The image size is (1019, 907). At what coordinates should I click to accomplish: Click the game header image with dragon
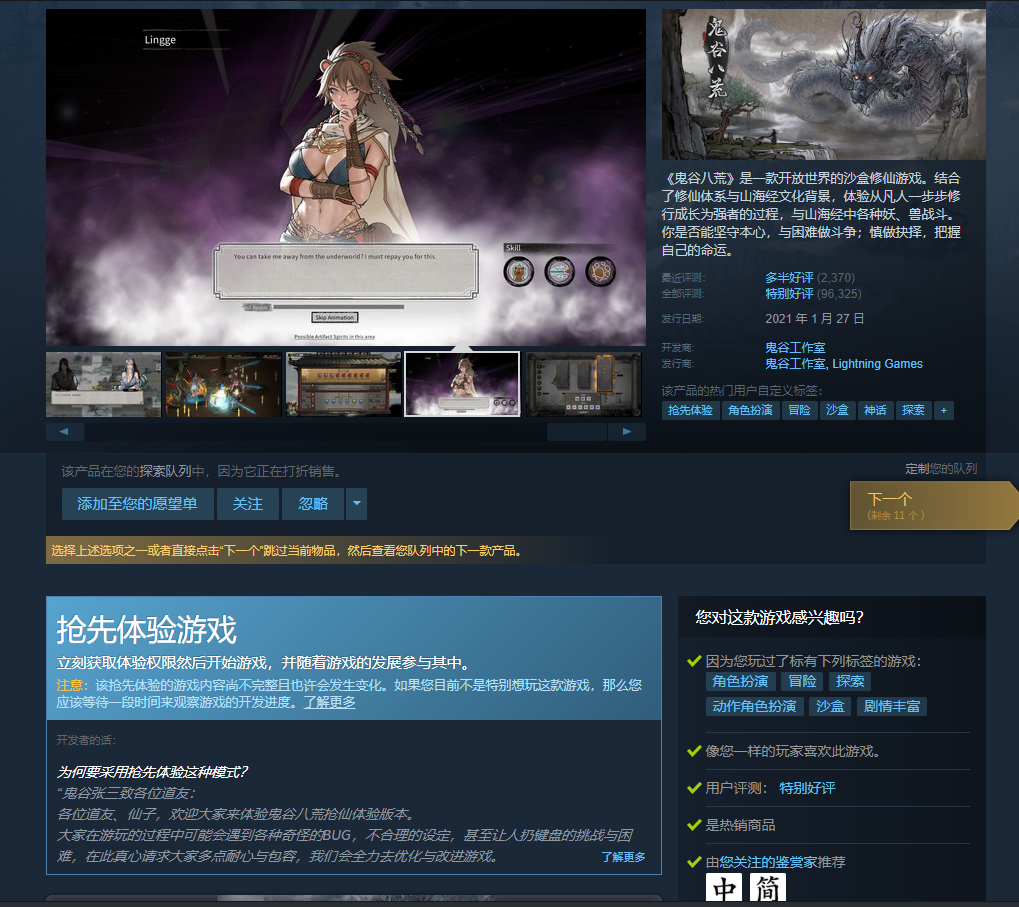(823, 84)
